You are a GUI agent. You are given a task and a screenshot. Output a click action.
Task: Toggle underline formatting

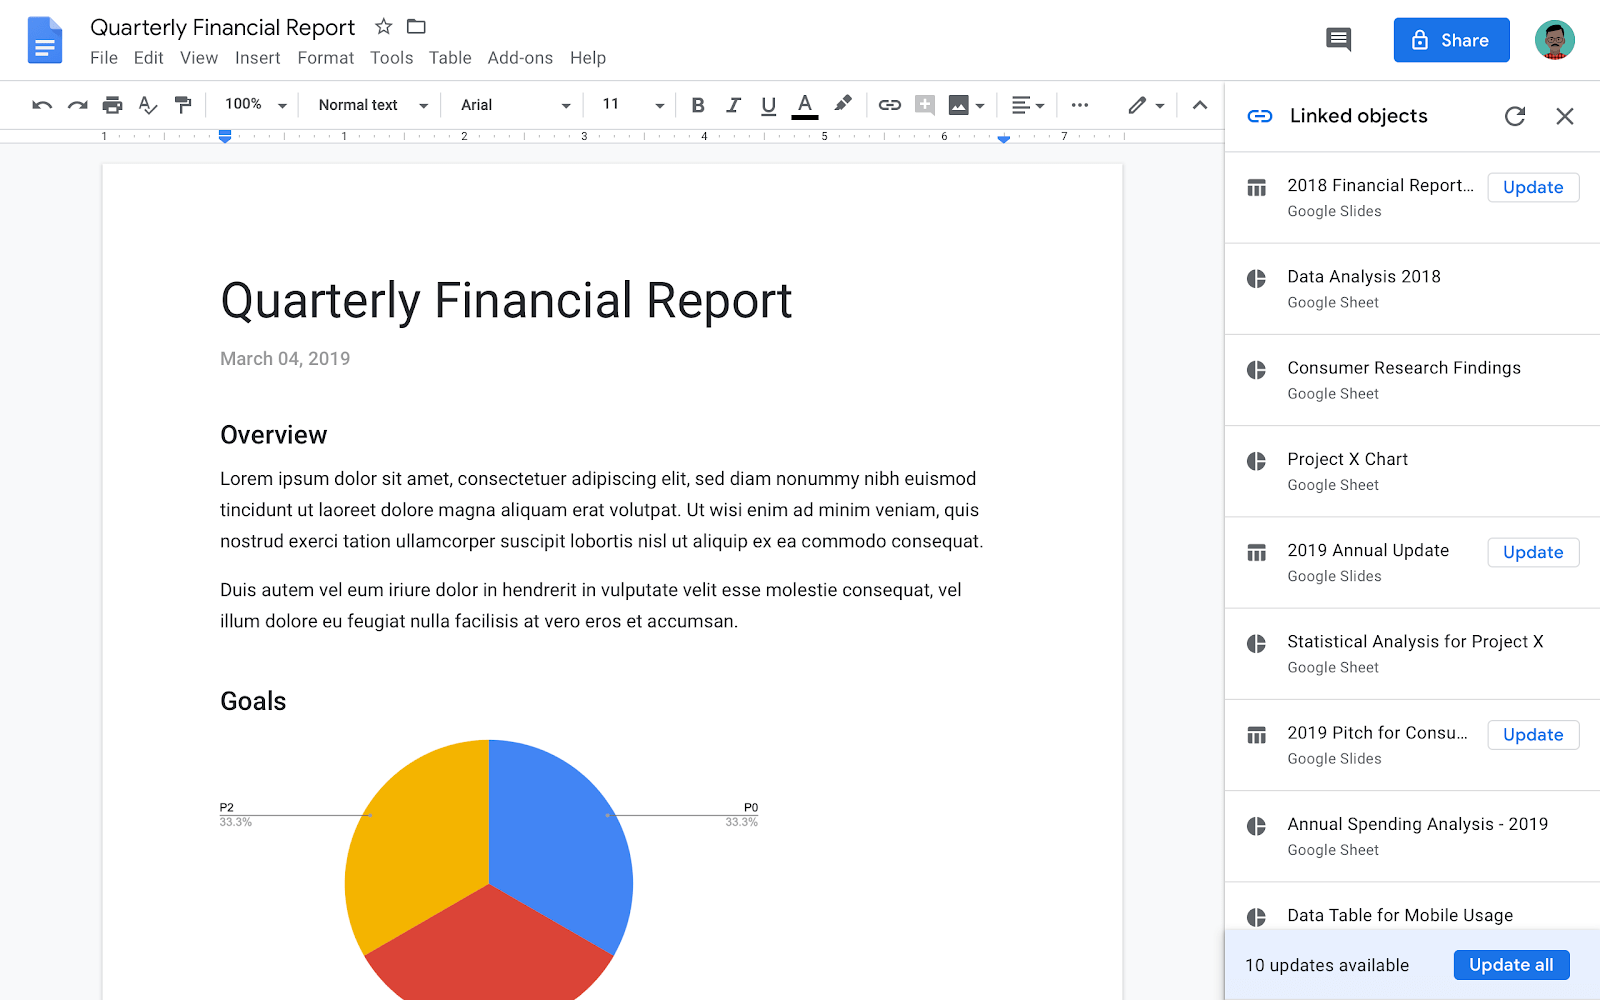click(768, 105)
